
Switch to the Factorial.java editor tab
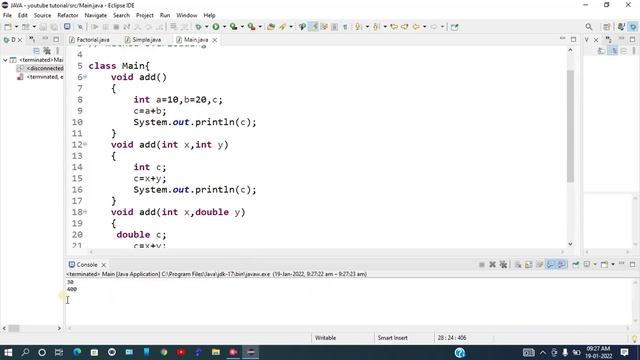pyautogui.click(x=89, y=40)
